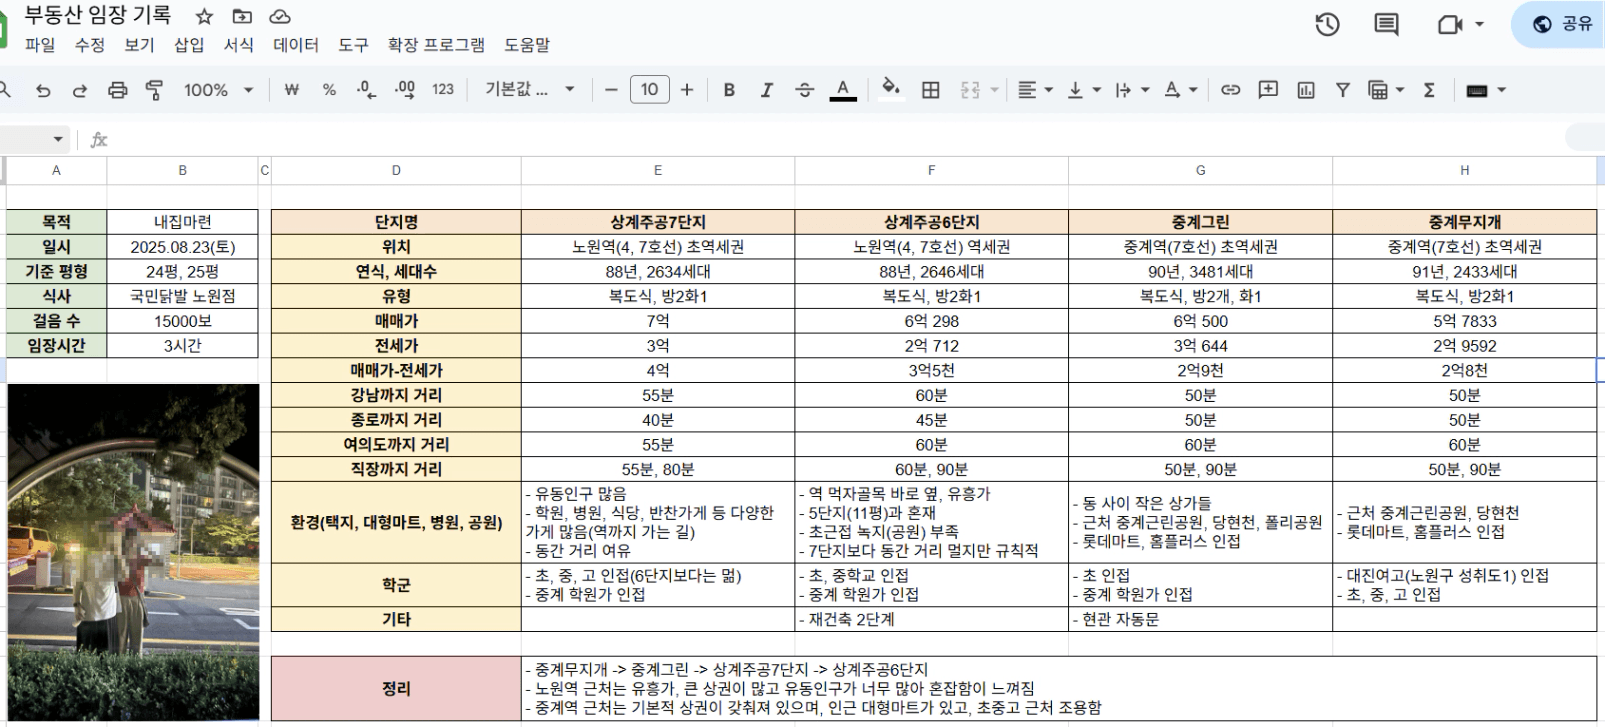Print the spreadsheet
Screen dimensions: 1605x727
(118, 90)
